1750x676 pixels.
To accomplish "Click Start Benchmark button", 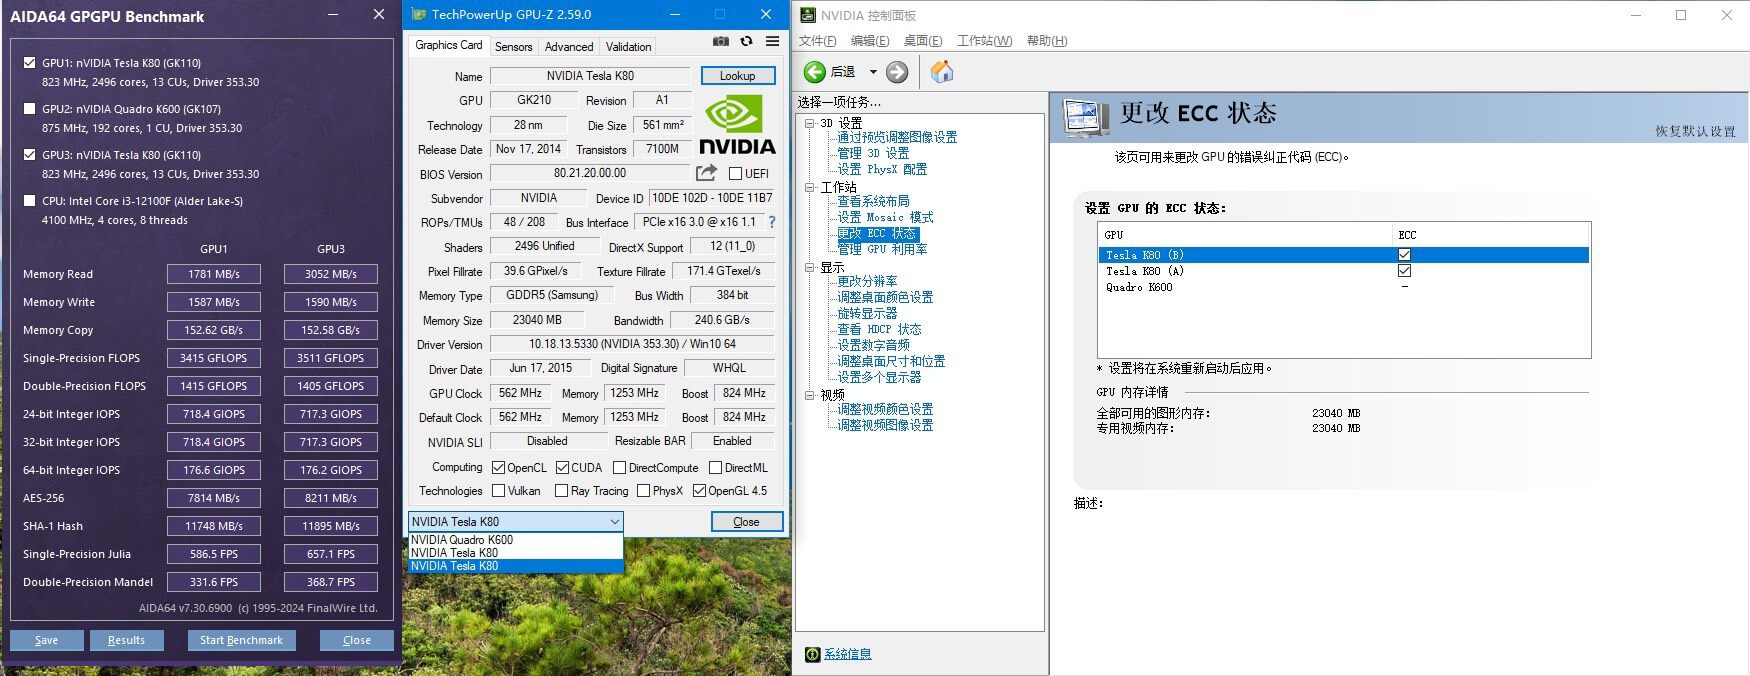I will [241, 640].
